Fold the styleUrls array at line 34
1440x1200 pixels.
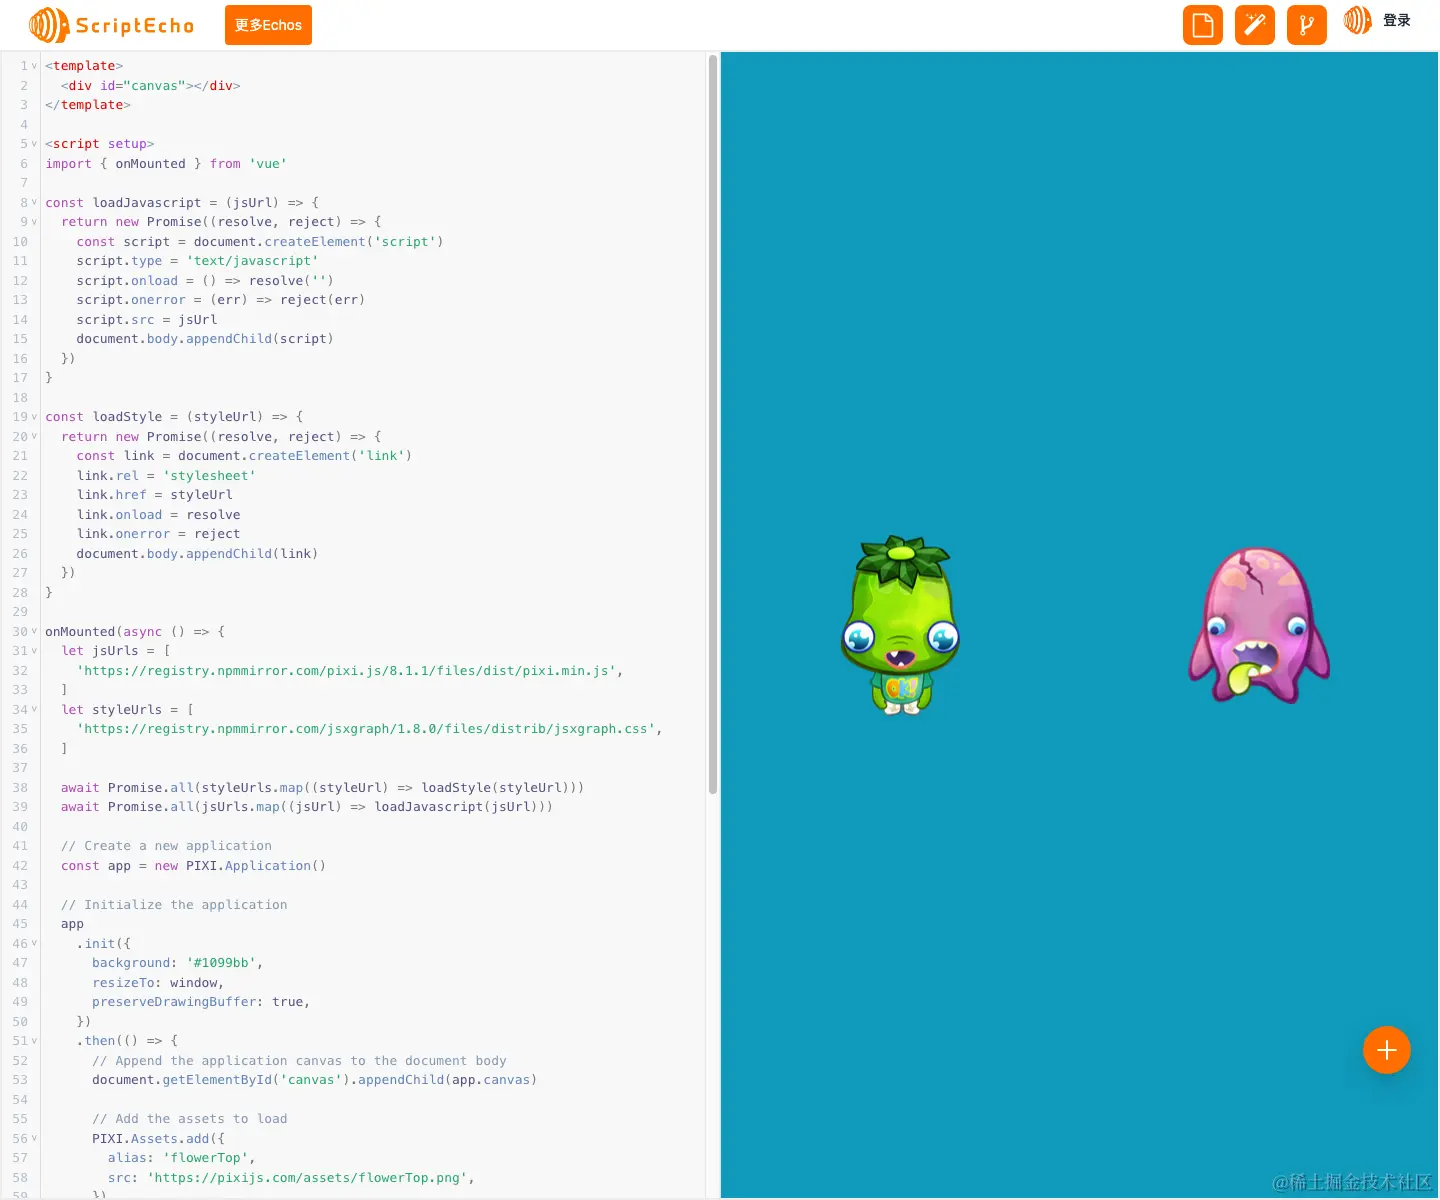(x=34, y=709)
